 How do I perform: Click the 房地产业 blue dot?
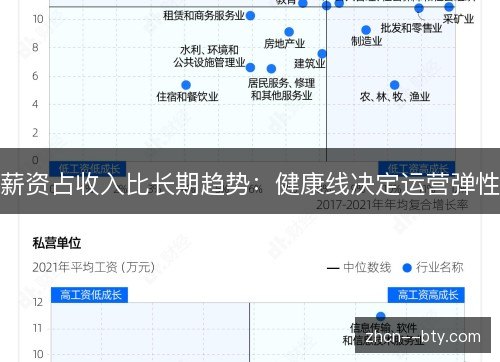coord(289,32)
